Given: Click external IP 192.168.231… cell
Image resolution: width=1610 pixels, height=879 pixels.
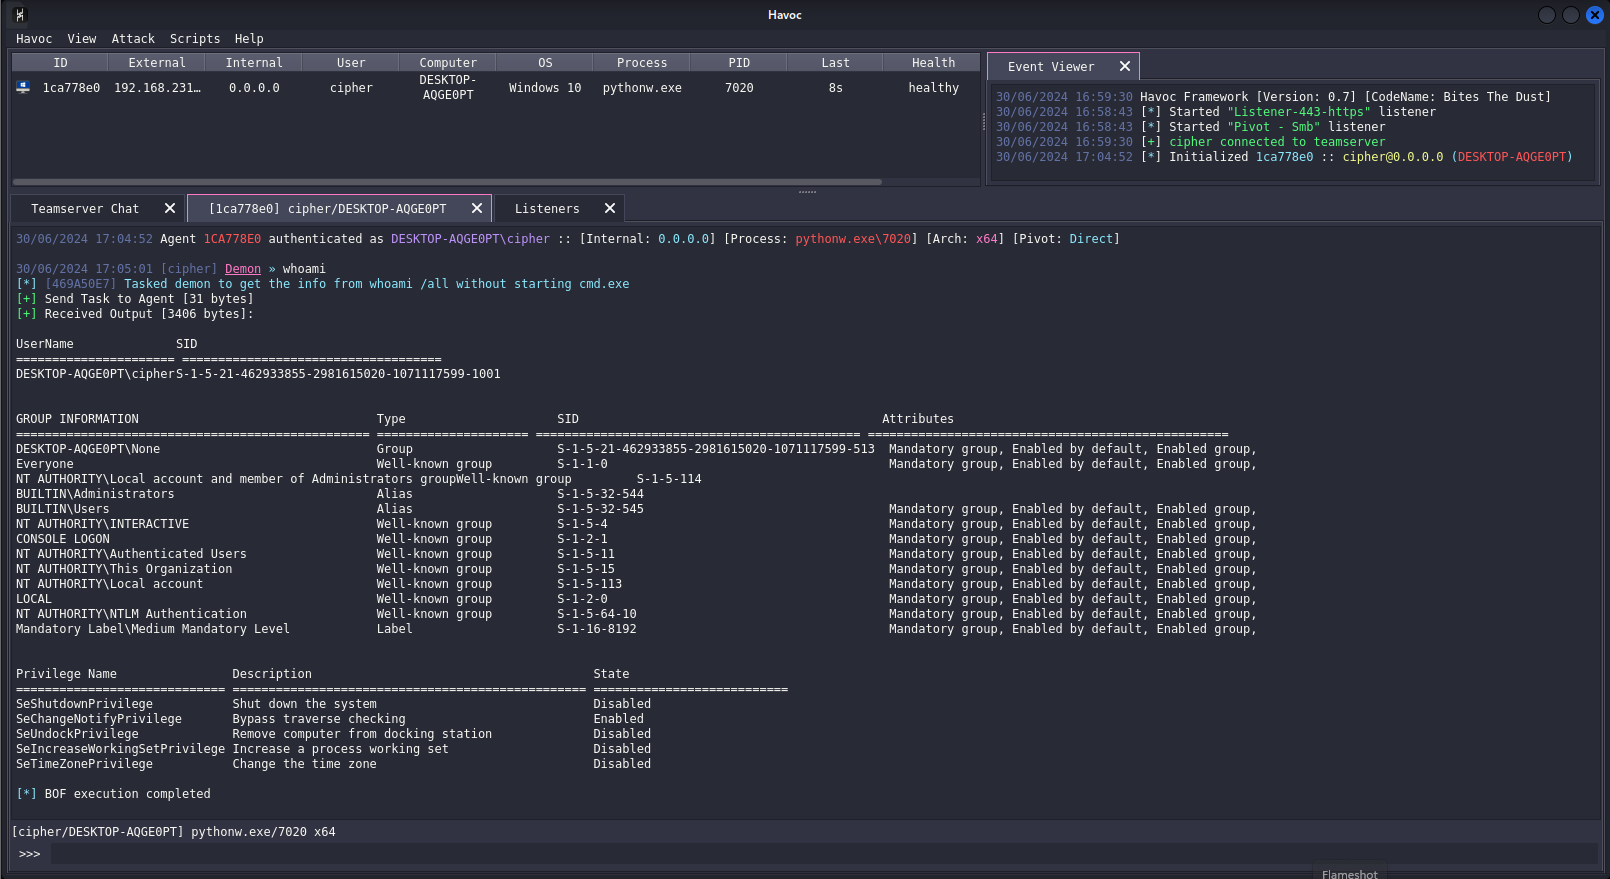Looking at the screenshot, I should click(157, 88).
